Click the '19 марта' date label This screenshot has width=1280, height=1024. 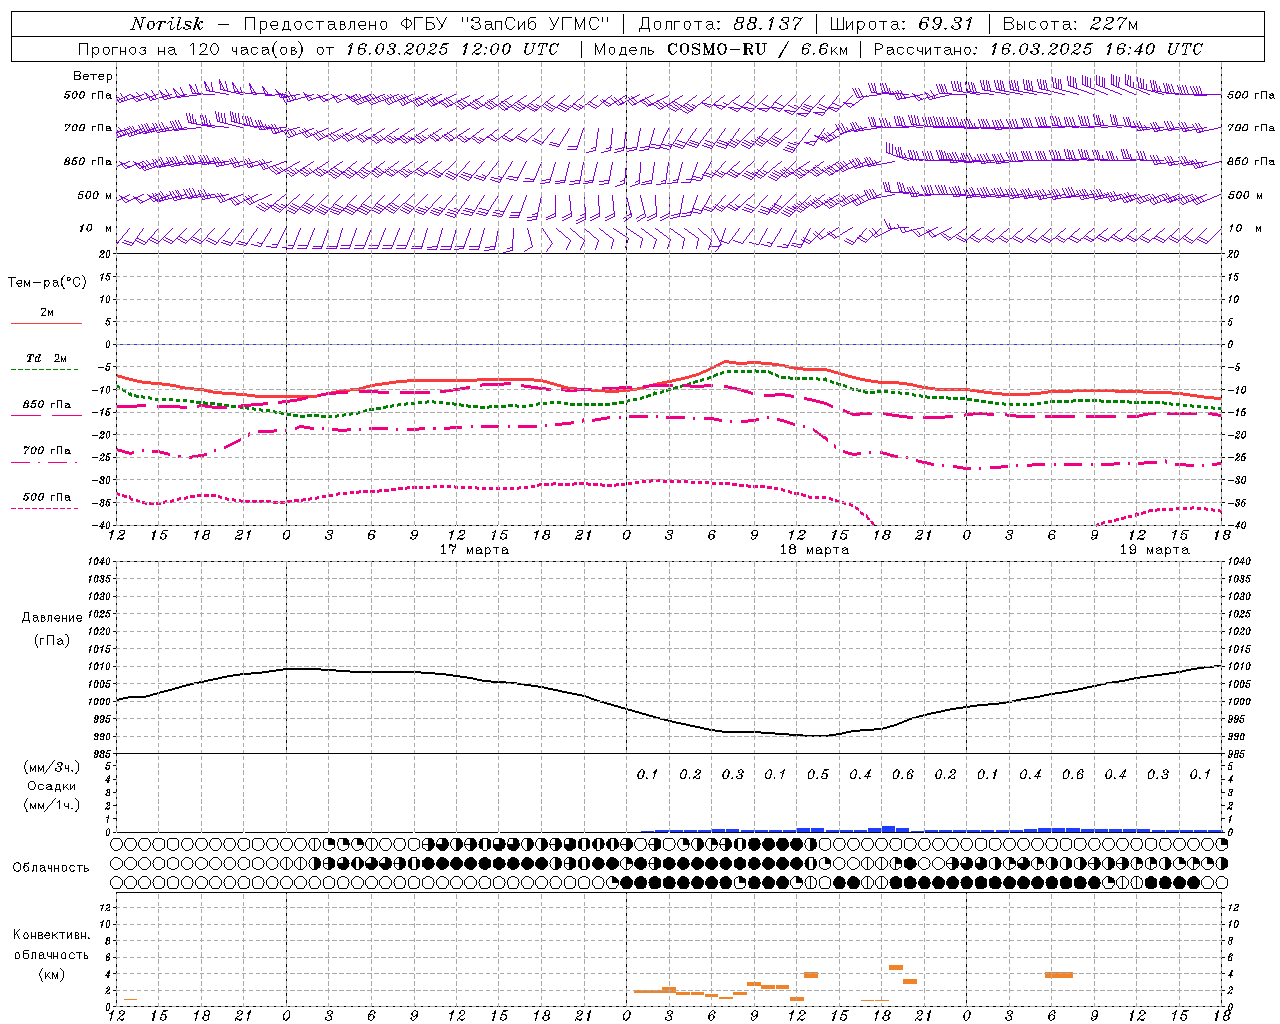point(1154,549)
